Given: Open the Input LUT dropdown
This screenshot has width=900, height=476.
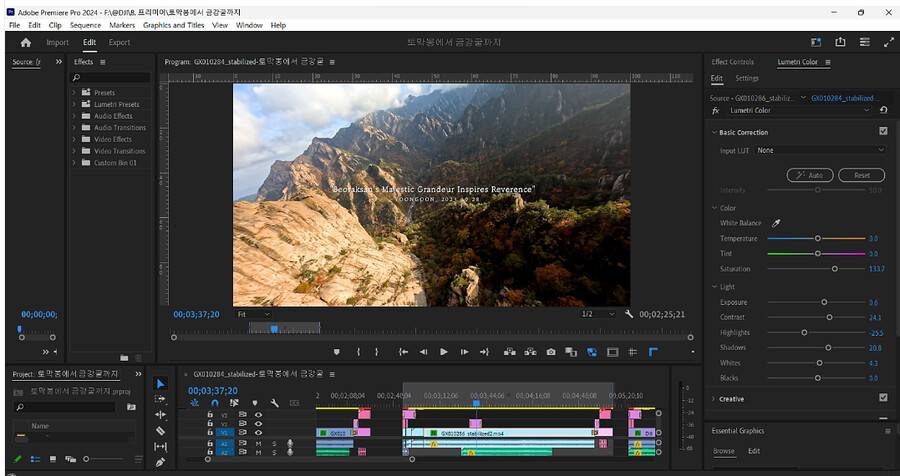Looking at the screenshot, I should [820, 150].
